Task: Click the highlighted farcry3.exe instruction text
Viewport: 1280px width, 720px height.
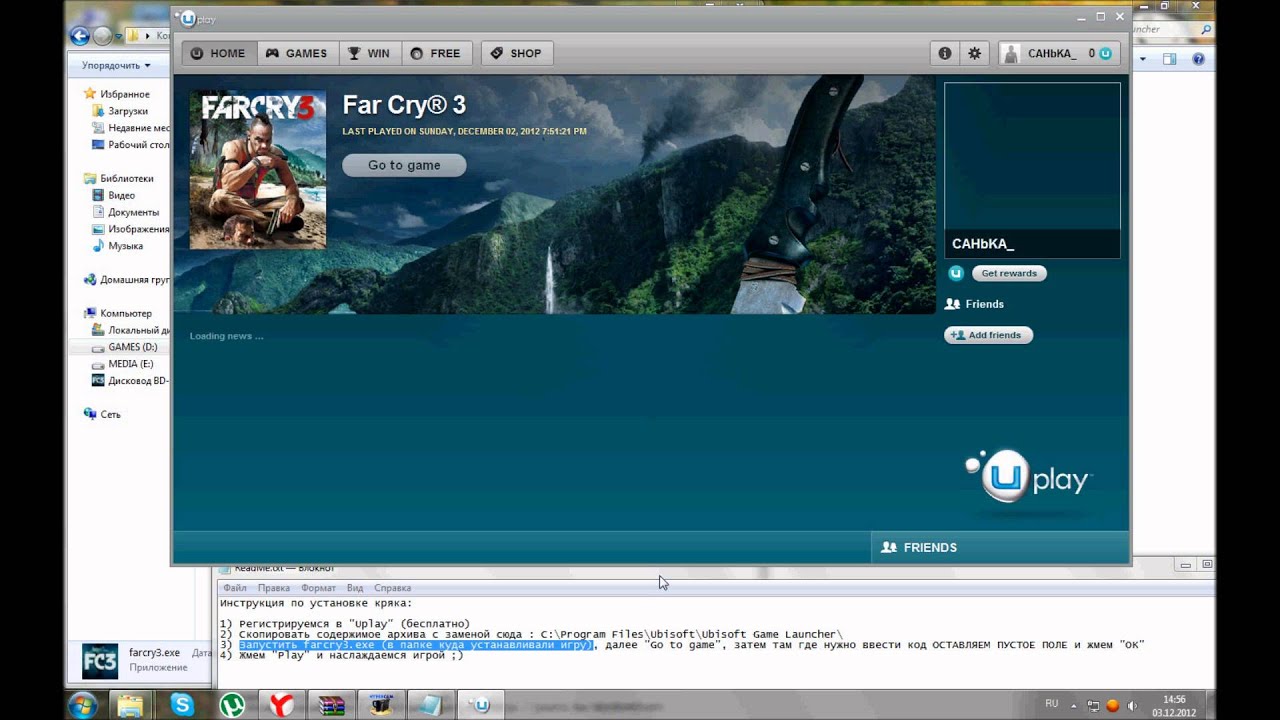Action: (416, 645)
